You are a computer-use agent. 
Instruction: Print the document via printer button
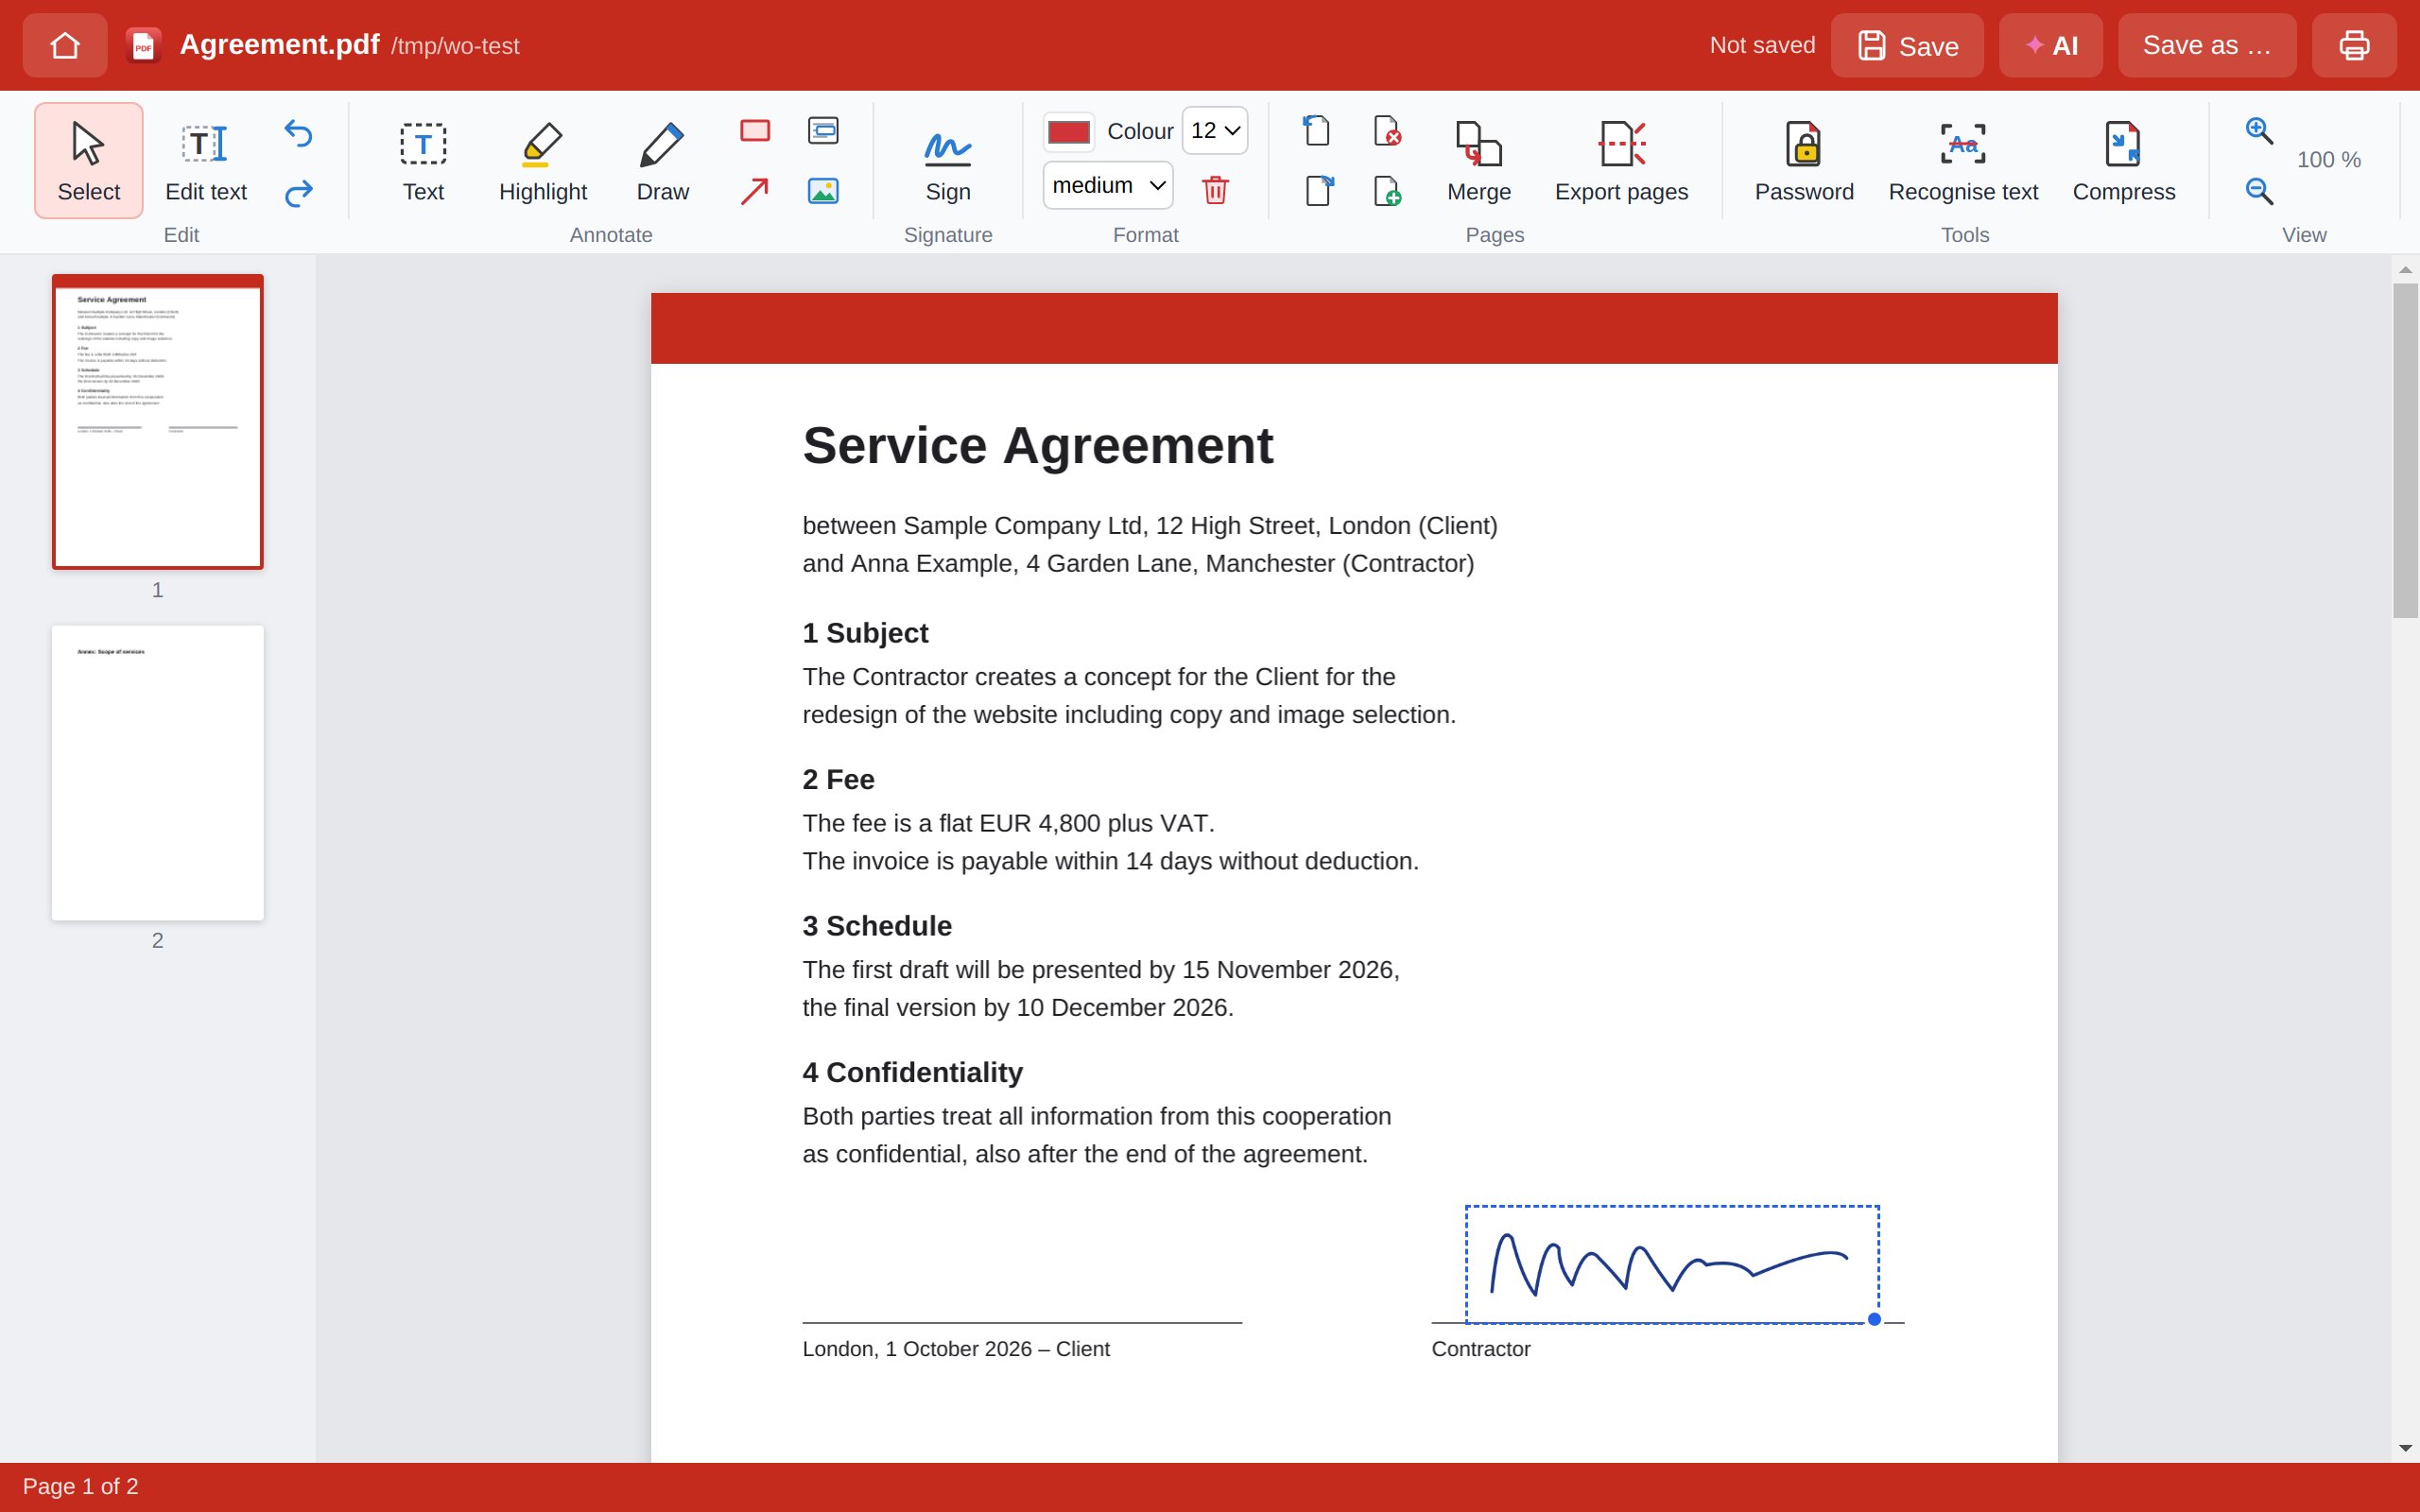2354,45
